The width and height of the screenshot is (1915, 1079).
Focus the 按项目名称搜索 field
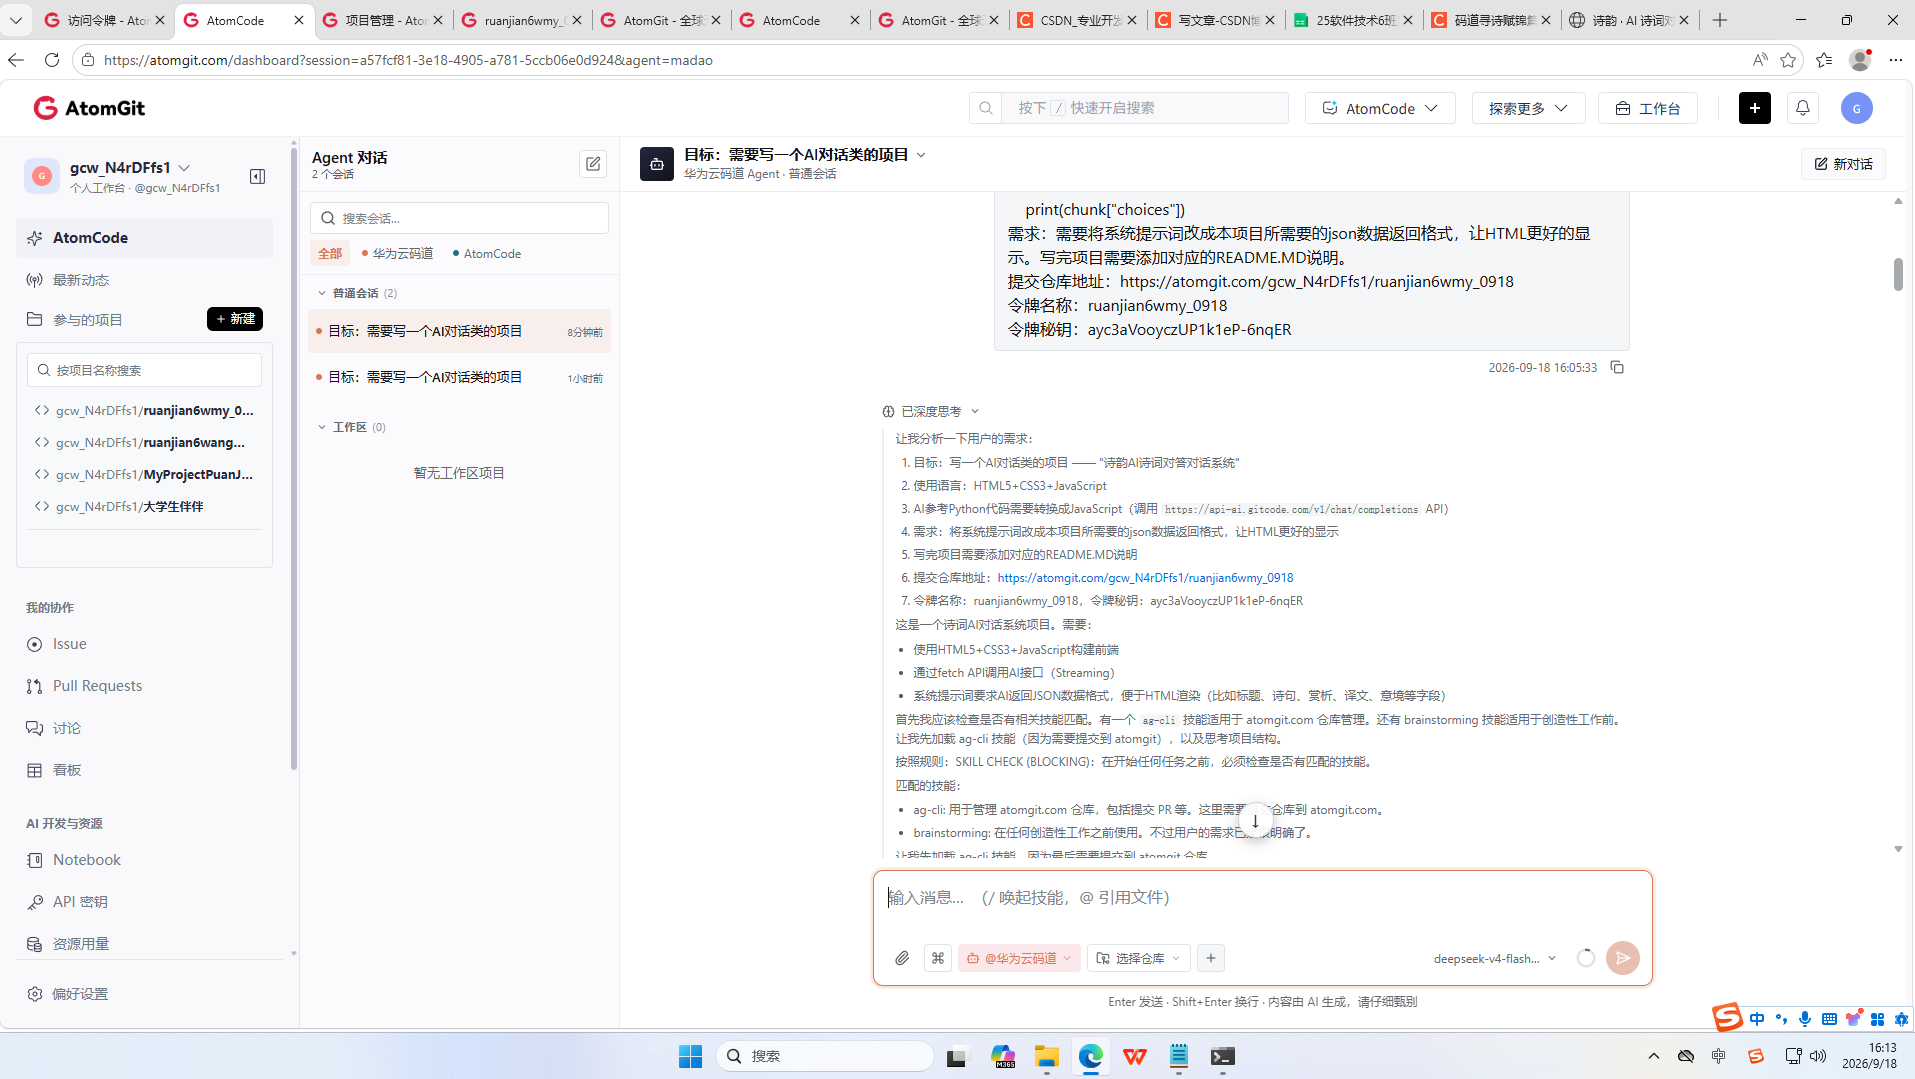[144, 370]
